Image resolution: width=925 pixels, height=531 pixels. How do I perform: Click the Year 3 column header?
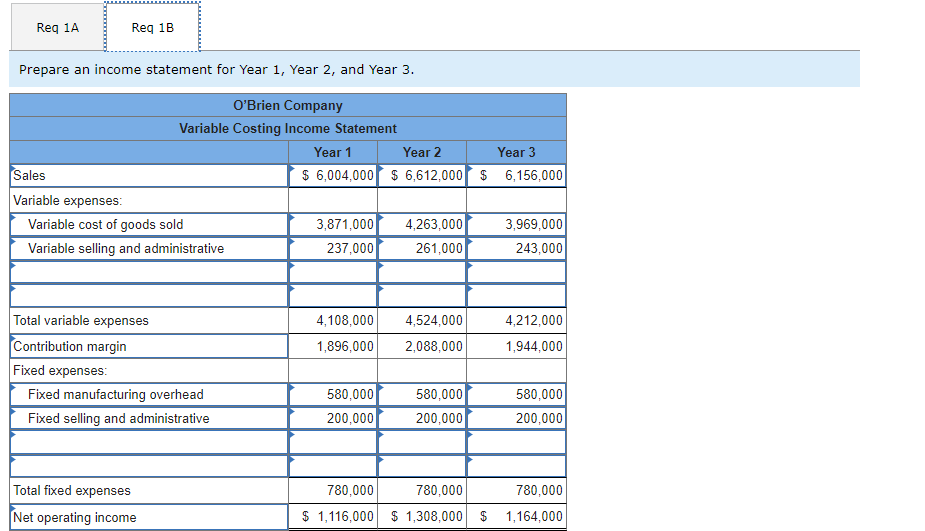coord(517,152)
